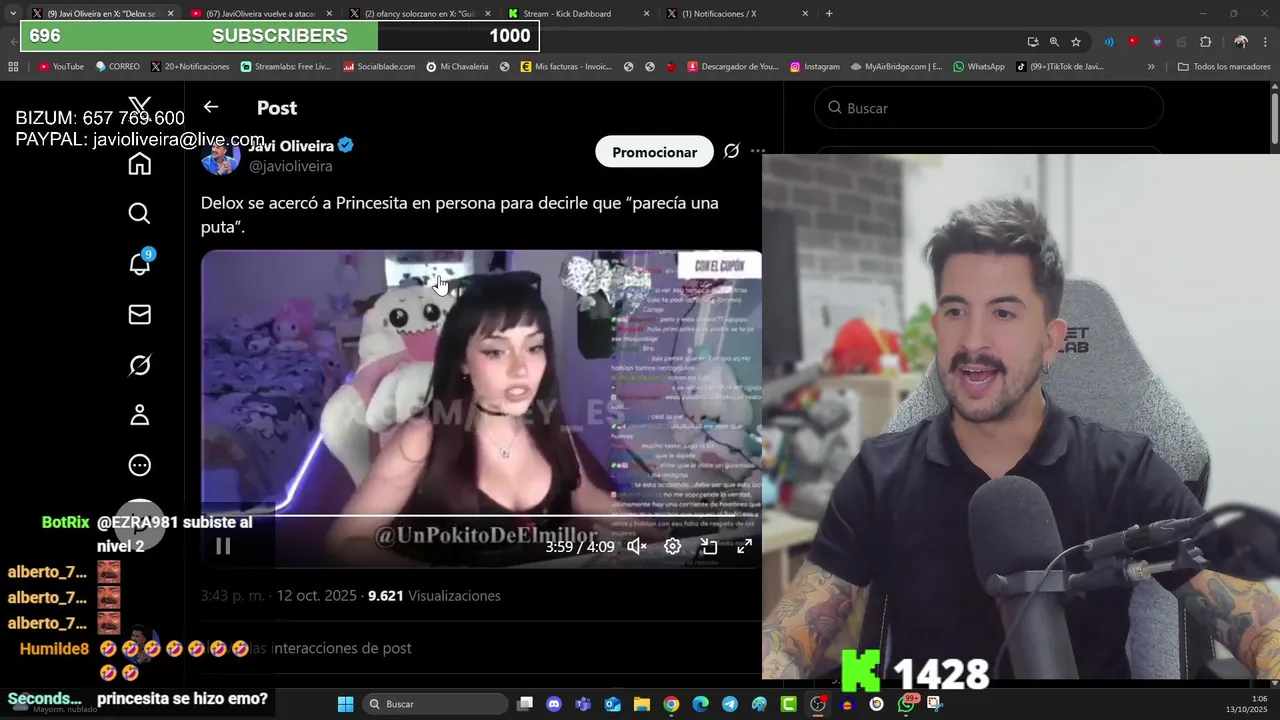
Task: Open Telegram from the taskbar
Action: (730, 704)
